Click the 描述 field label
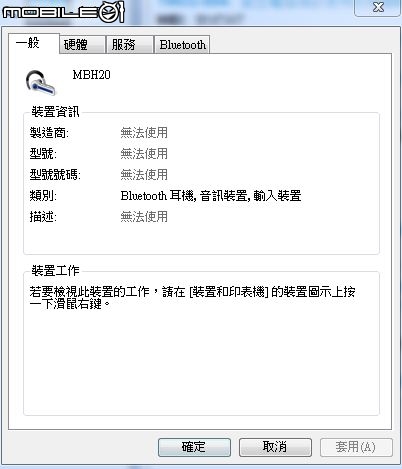Screen dimensions: 402x469 click(43, 217)
